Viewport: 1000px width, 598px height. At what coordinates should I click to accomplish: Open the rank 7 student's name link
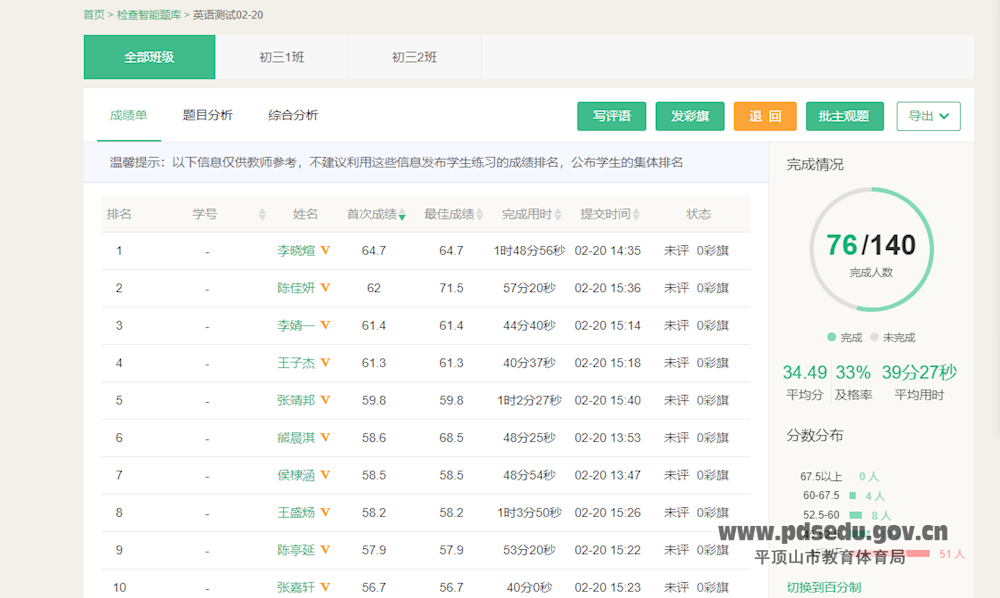[x=296, y=475]
